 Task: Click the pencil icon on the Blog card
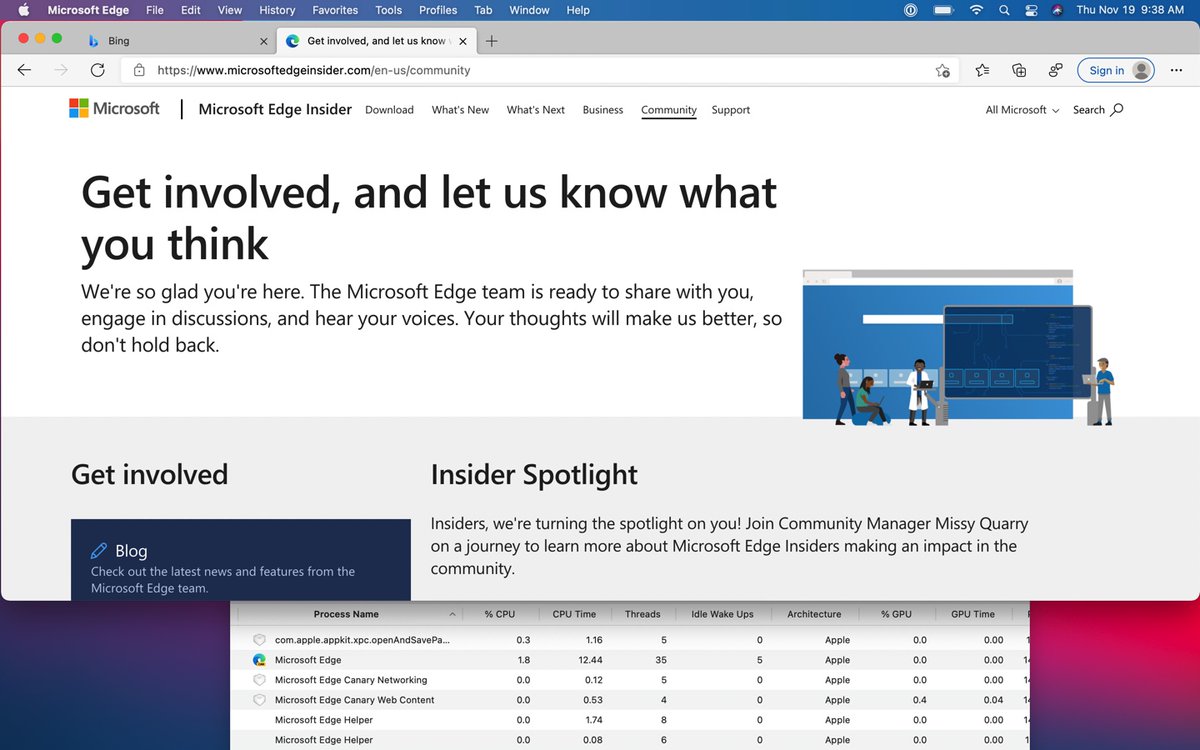point(98,550)
